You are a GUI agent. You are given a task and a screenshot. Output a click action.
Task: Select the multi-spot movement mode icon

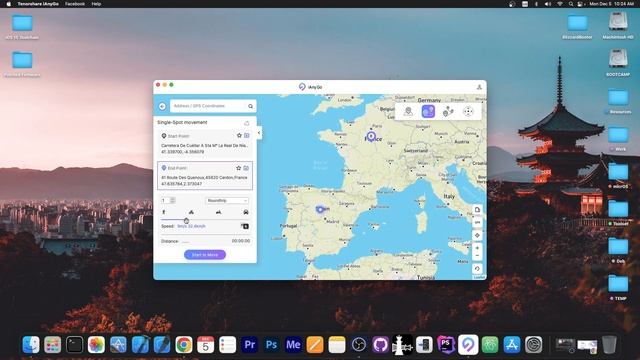[x=448, y=111]
